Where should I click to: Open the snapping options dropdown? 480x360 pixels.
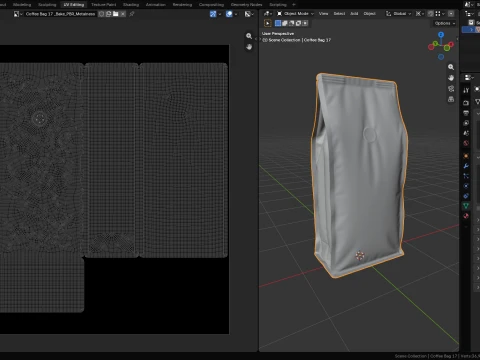[439, 14]
